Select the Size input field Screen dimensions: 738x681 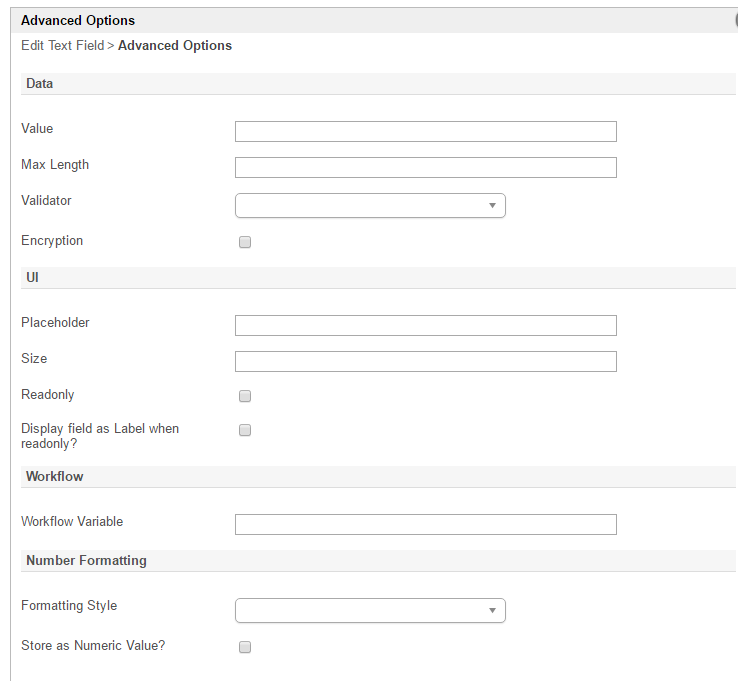[425, 361]
